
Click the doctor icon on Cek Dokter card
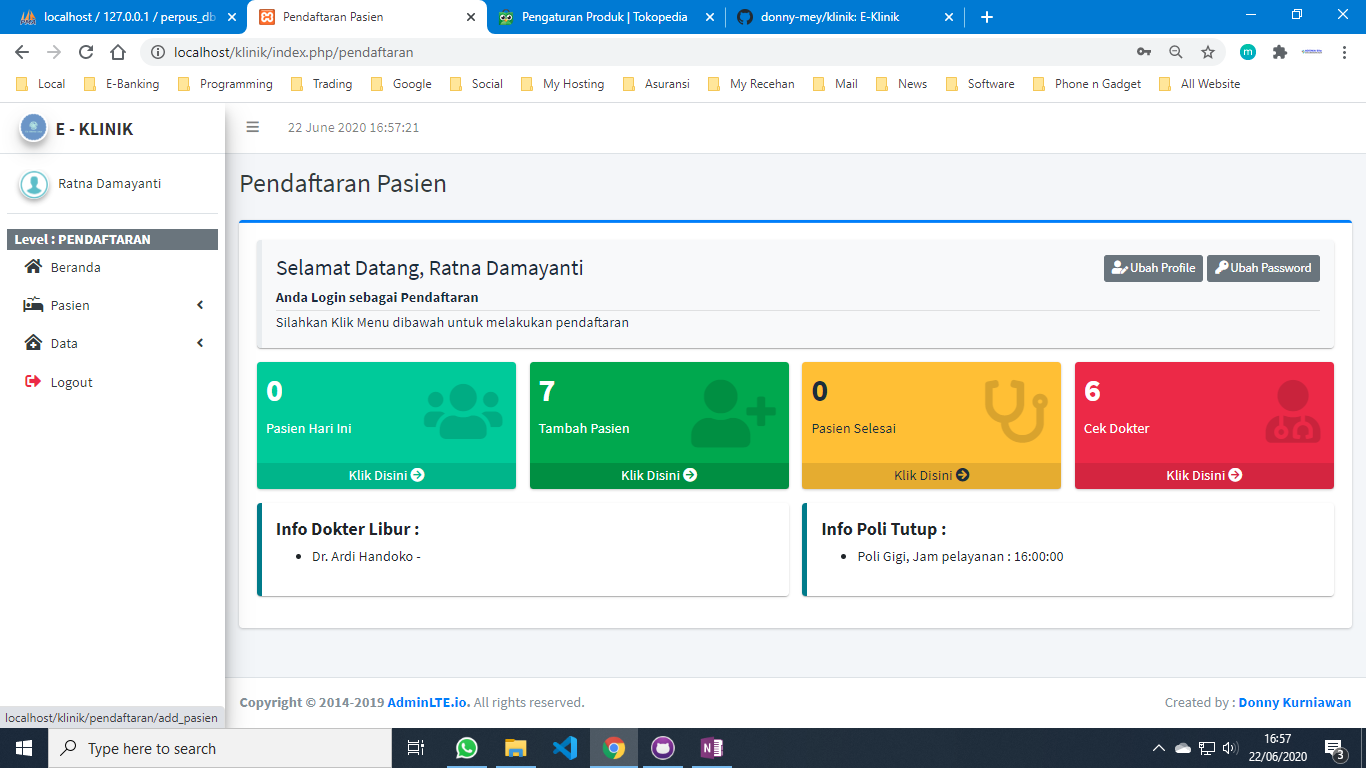1292,412
